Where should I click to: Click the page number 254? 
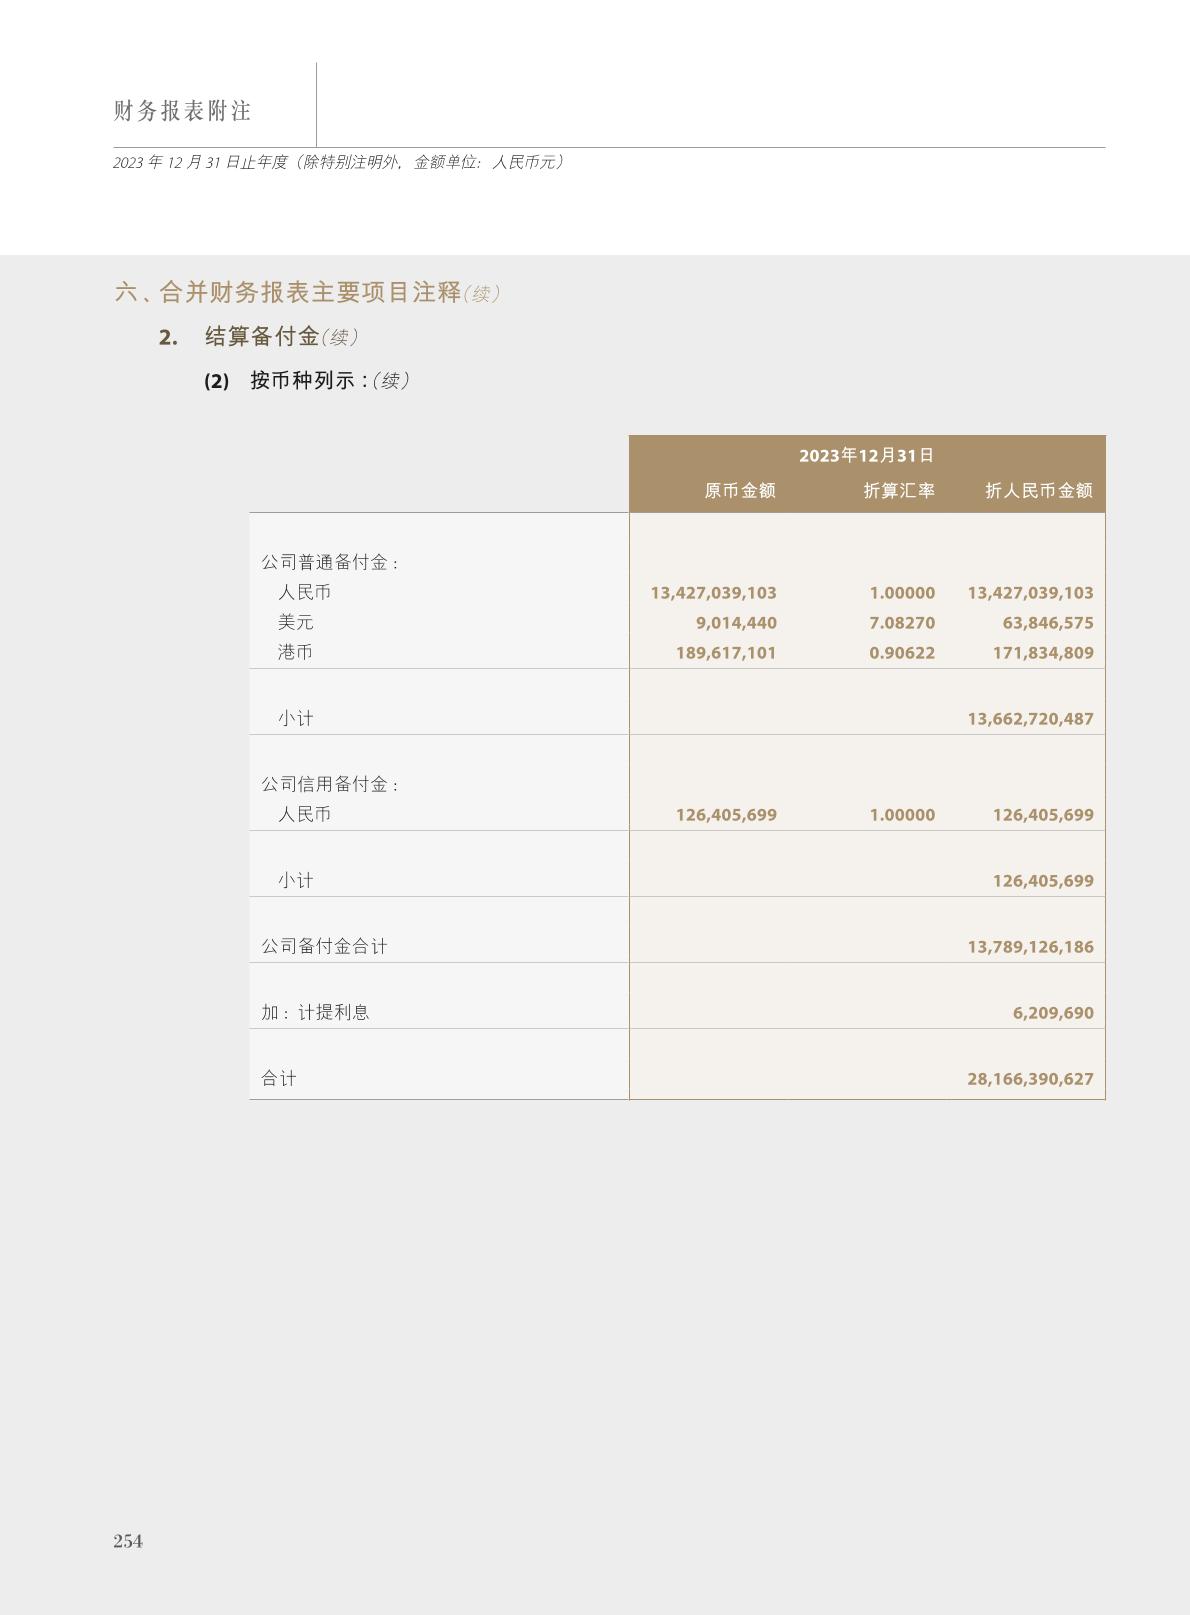tap(128, 1541)
